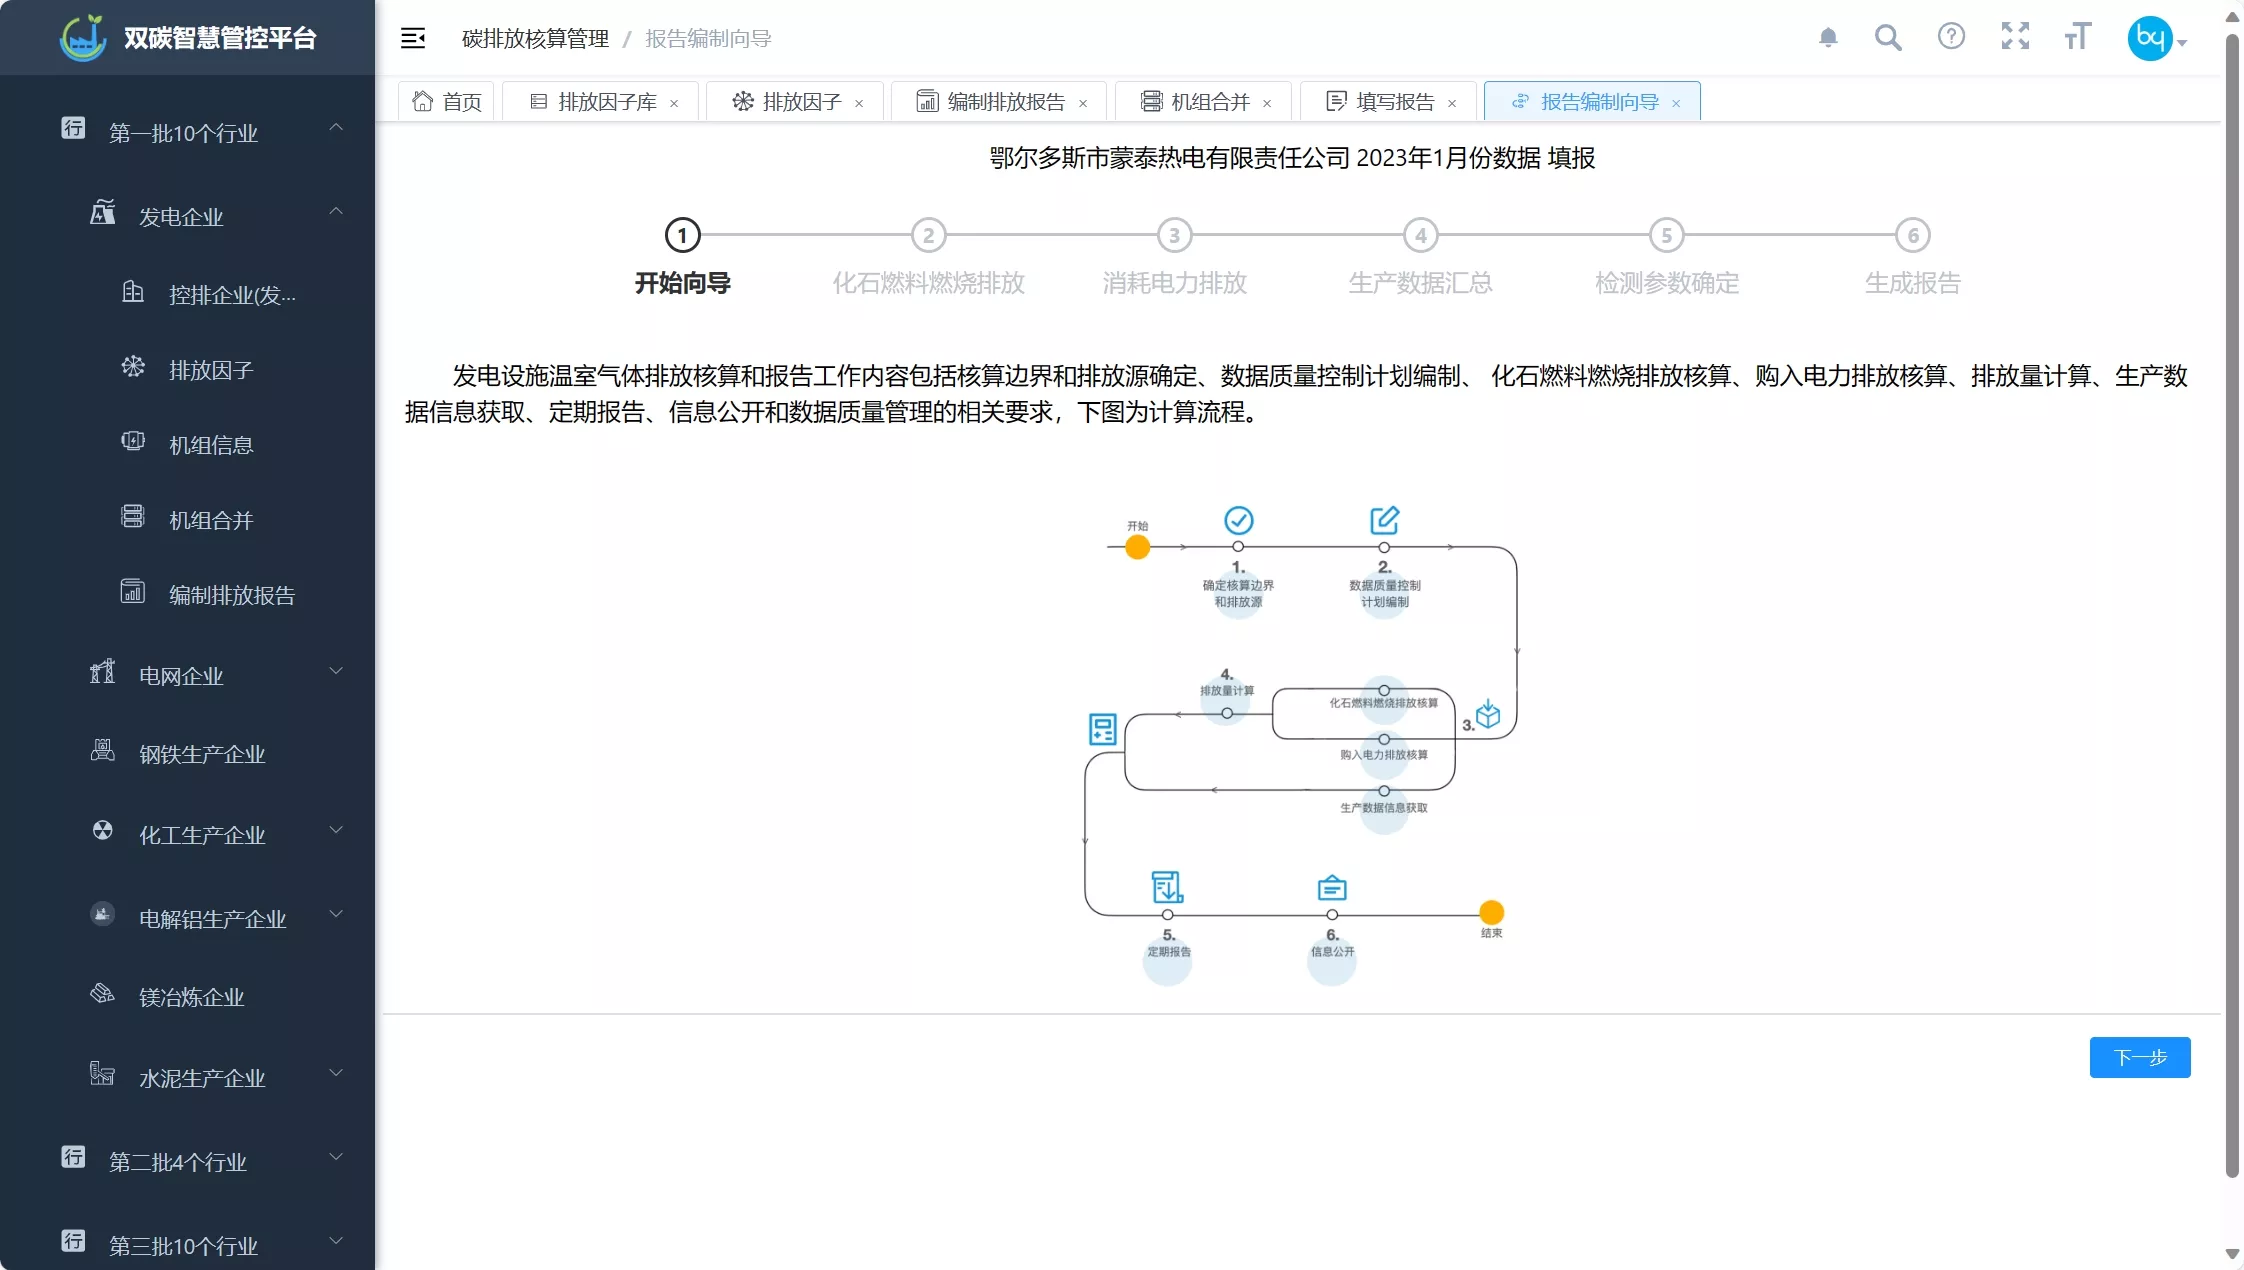
Task: Click the 编制排放报告 chart icon in sidebar
Action: pyautogui.click(x=133, y=591)
